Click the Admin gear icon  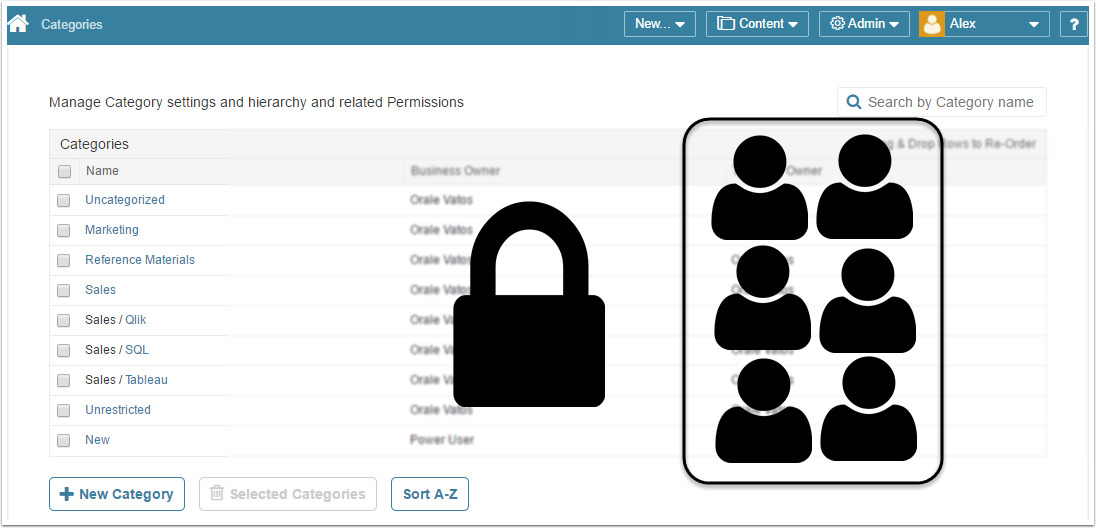(837, 24)
